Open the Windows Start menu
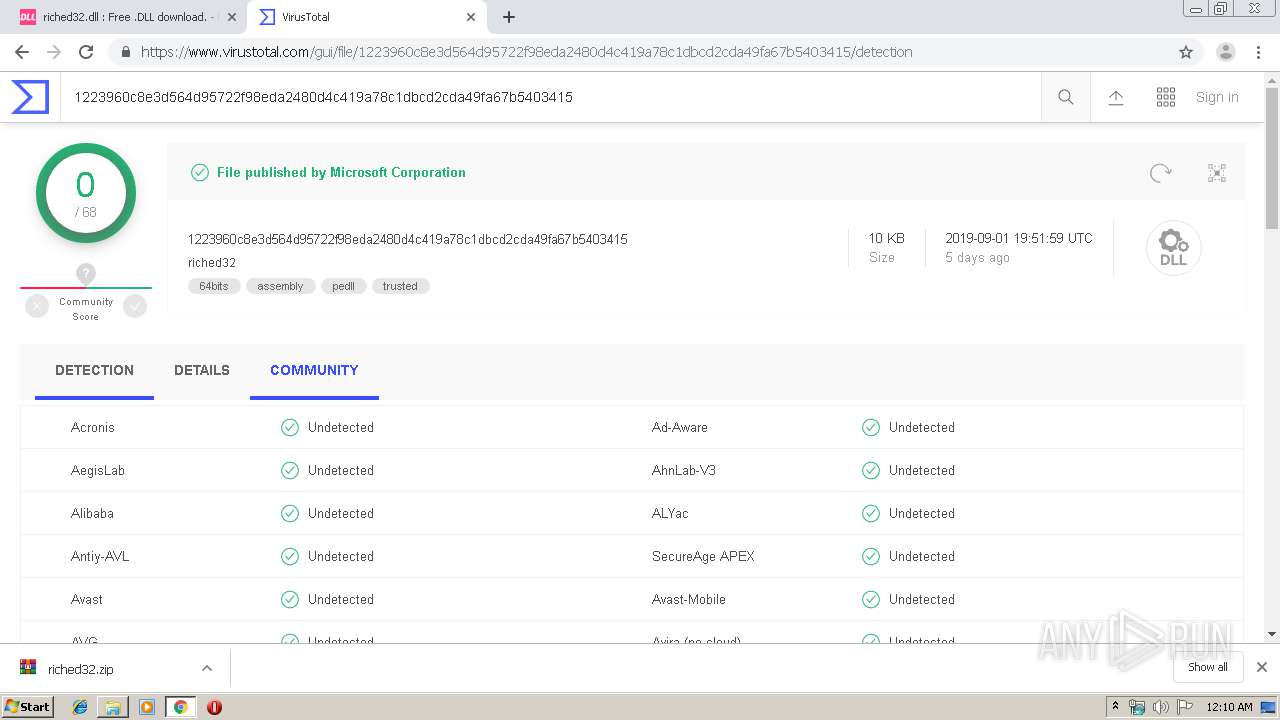Image resolution: width=1280 pixels, height=720 pixels. (28, 707)
